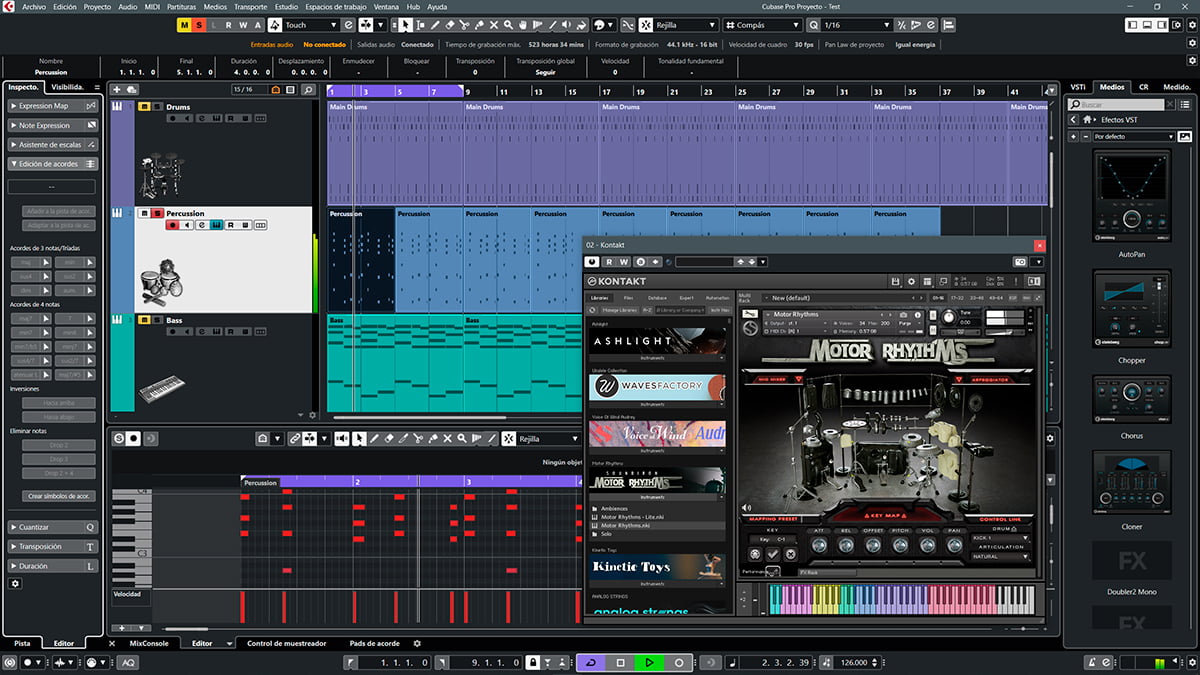The width and height of the screenshot is (1200, 675).
Task: Expand the Cuantizar section
Action: pyautogui.click(x=52, y=527)
